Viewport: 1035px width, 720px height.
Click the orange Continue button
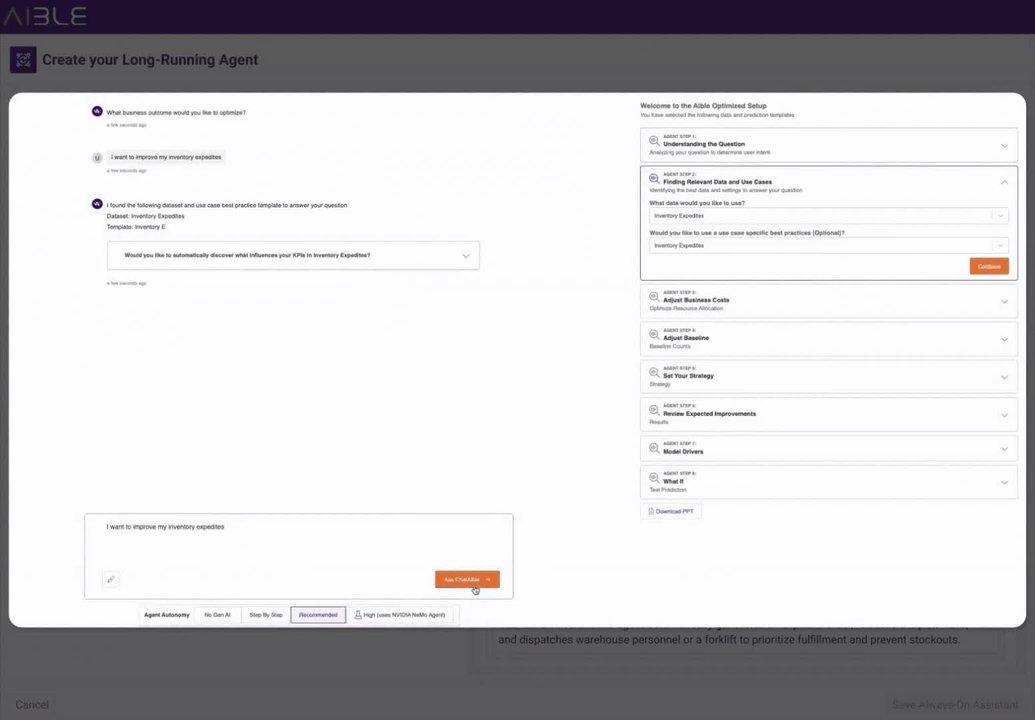pos(989,267)
